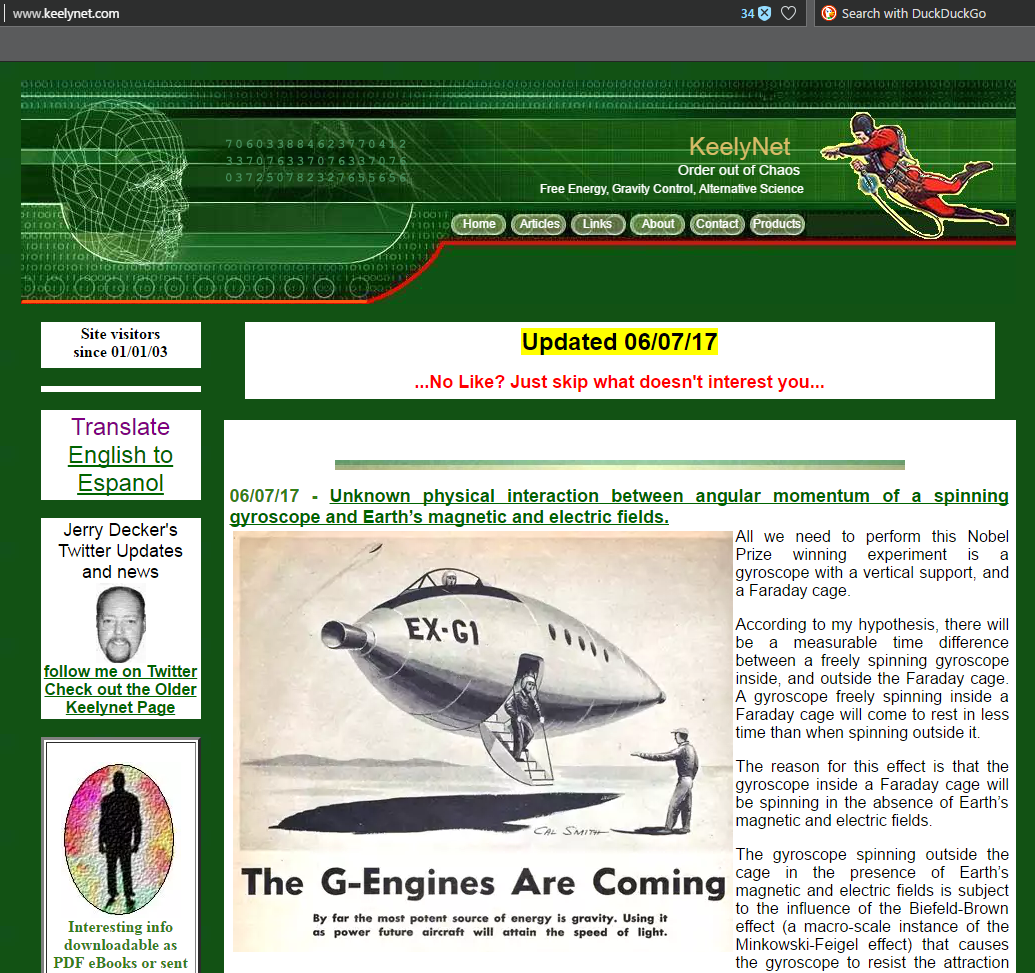Image resolution: width=1035 pixels, height=973 pixels.
Task: Click the red 'No Like? Just skip' text
Action: [619, 382]
